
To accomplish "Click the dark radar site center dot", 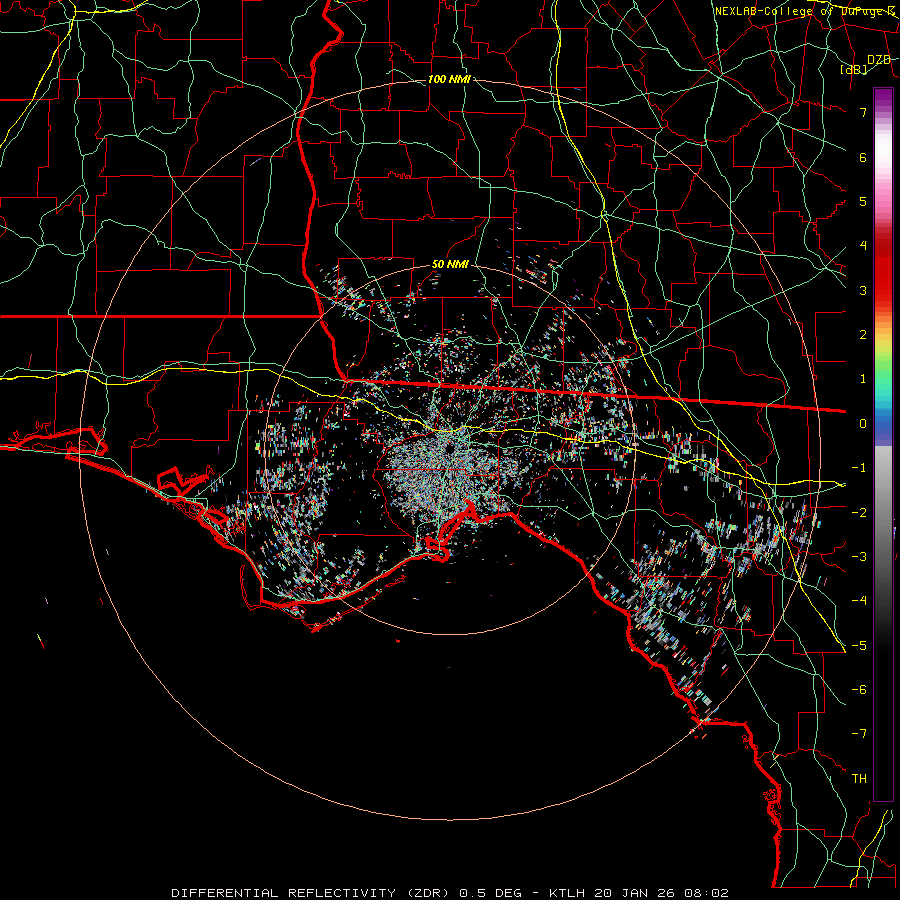I will tap(449, 448).
